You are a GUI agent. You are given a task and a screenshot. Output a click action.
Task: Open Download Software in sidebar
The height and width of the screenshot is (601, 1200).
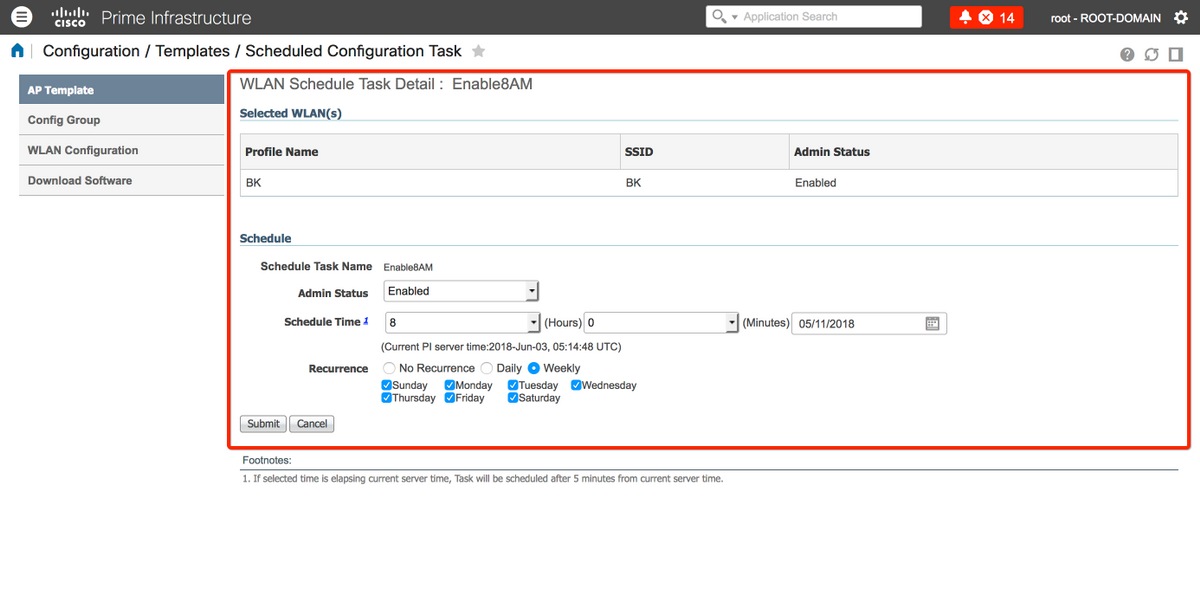pos(121,180)
